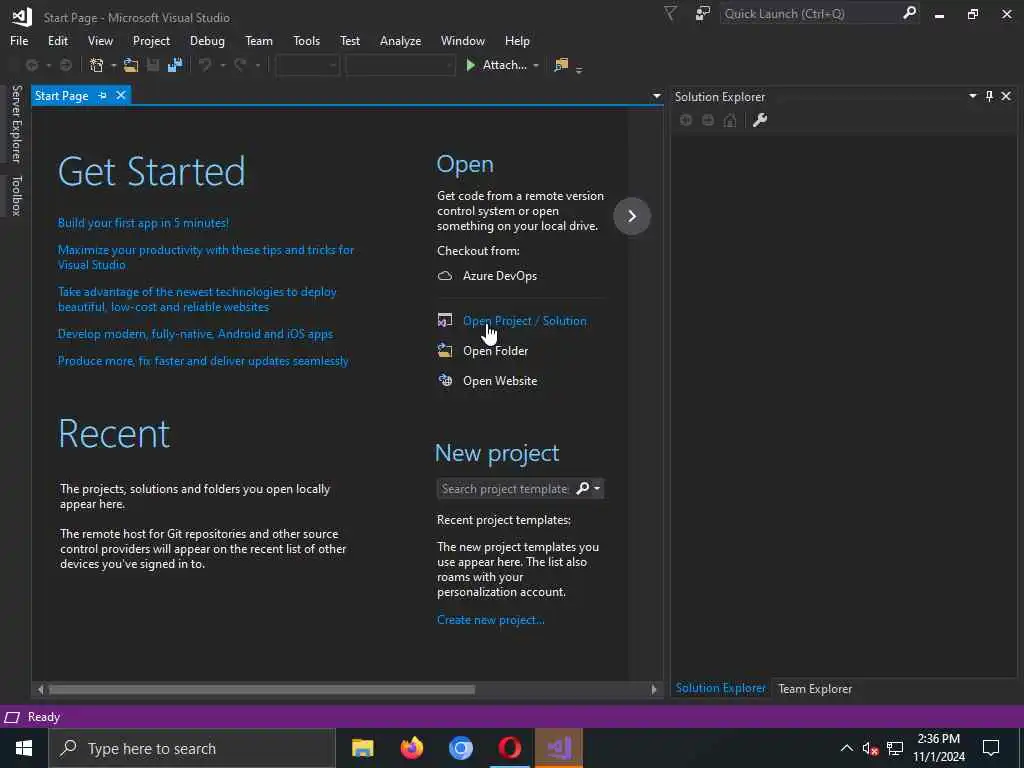Switch to the Team Explorer tab
Screen dimensions: 1024x768
click(x=815, y=689)
